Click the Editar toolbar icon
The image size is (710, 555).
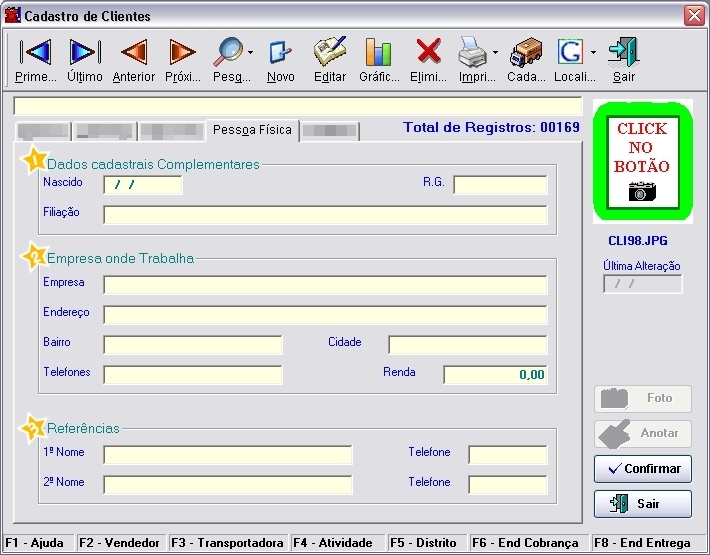[330, 59]
